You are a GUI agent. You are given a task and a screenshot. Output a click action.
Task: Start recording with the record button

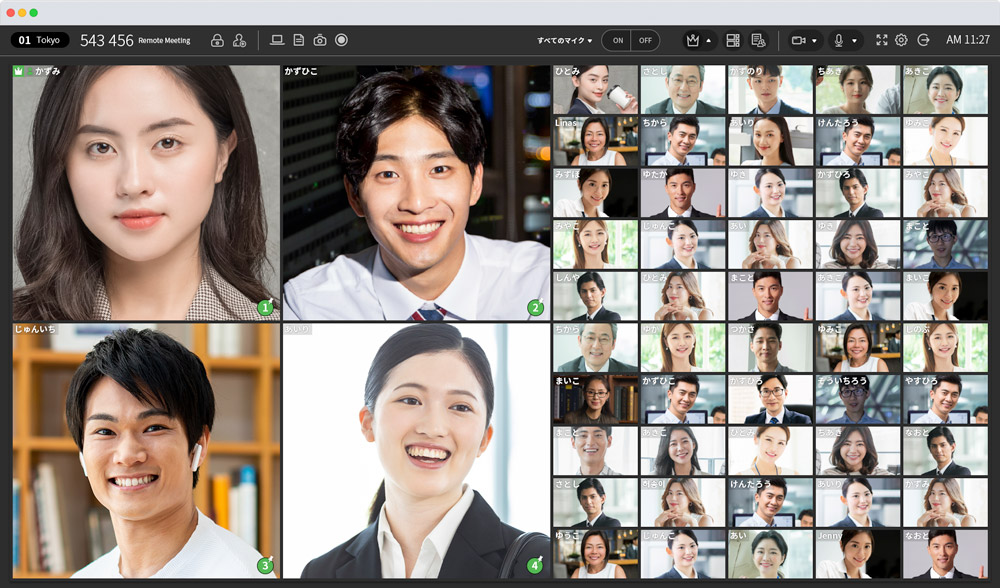click(x=342, y=40)
